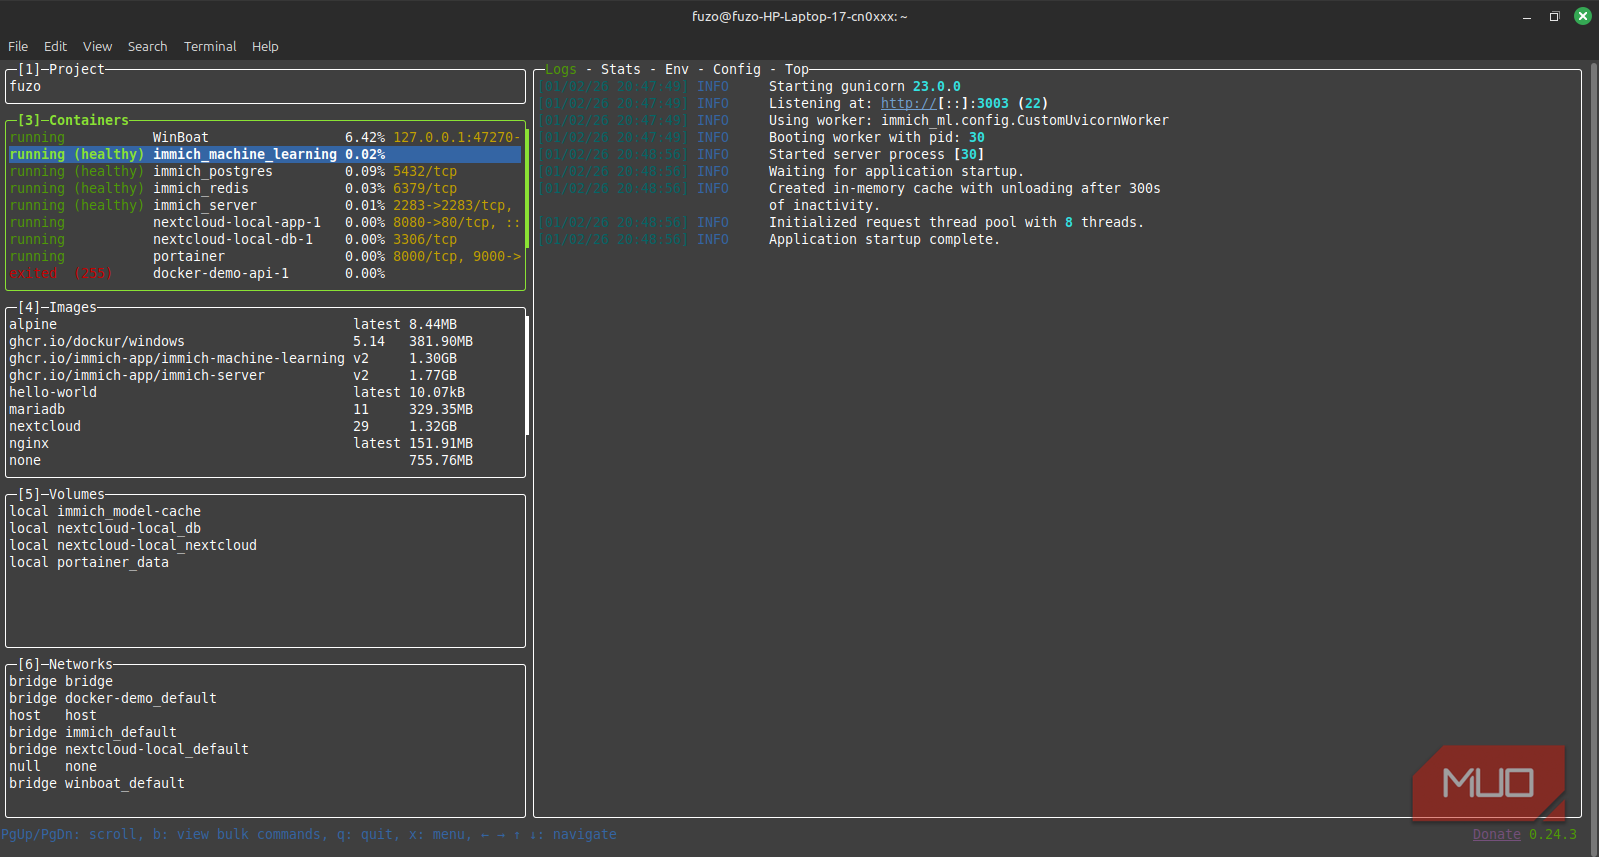
Task: Open the Help menu
Action: (x=265, y=46)
